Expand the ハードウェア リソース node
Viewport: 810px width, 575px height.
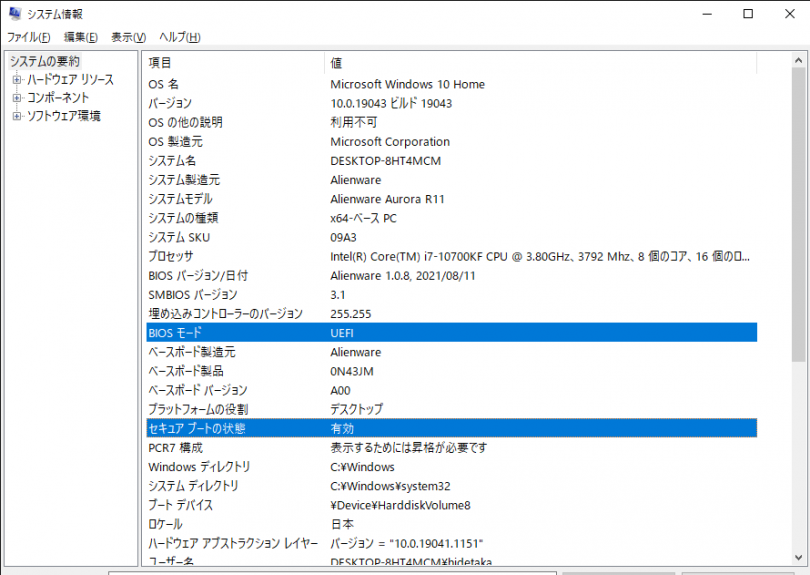pos(17,80)
